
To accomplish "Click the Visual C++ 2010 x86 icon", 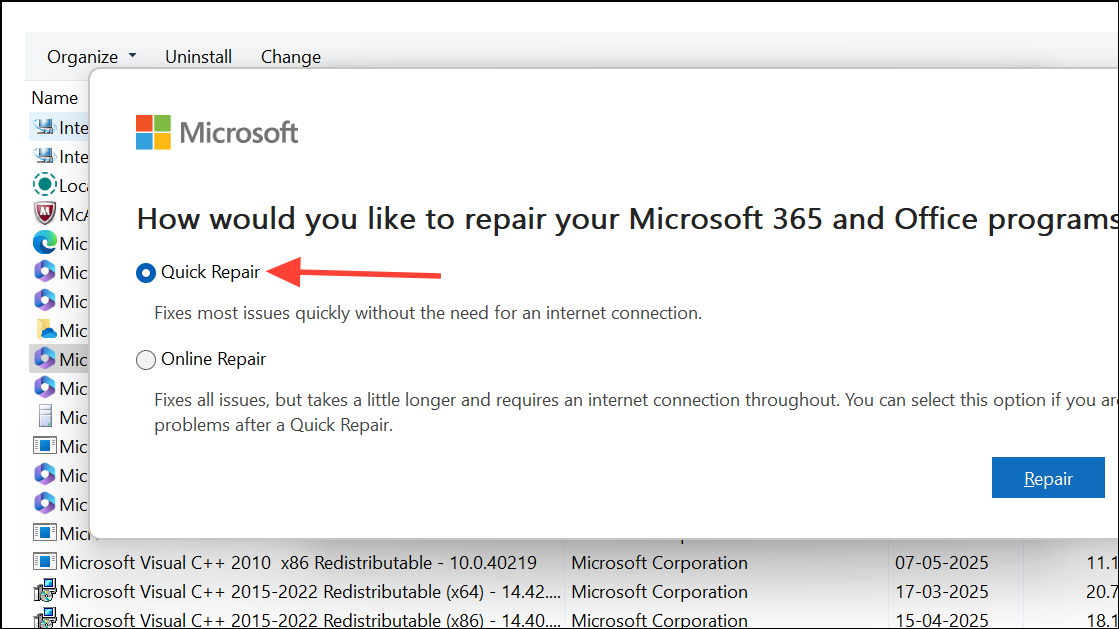I will point(44,562).
